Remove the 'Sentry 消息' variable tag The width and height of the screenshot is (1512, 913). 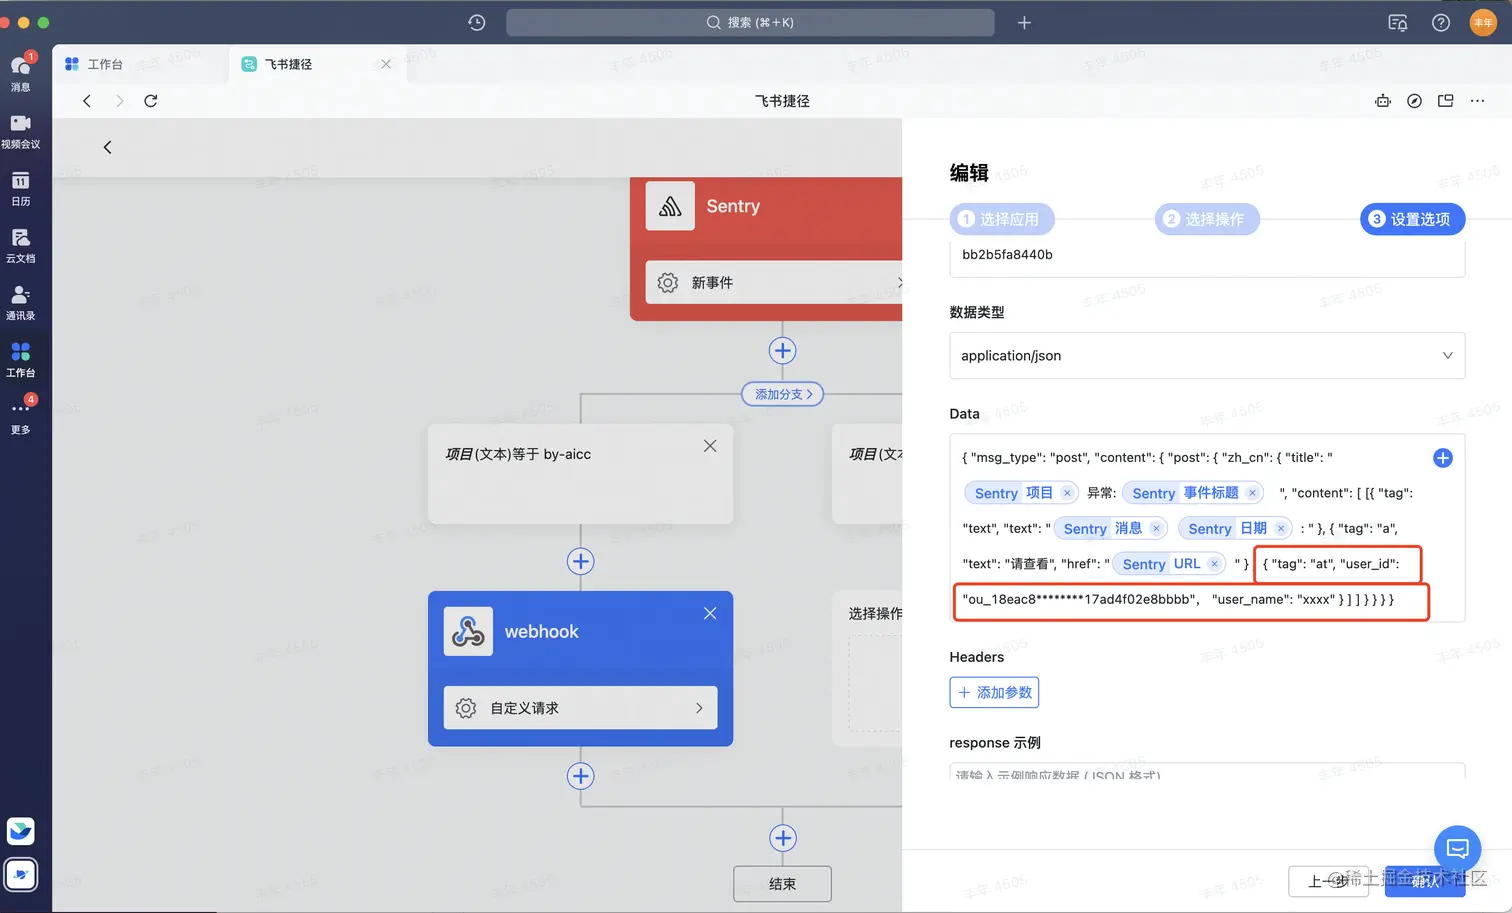(x=1156, y=528)
